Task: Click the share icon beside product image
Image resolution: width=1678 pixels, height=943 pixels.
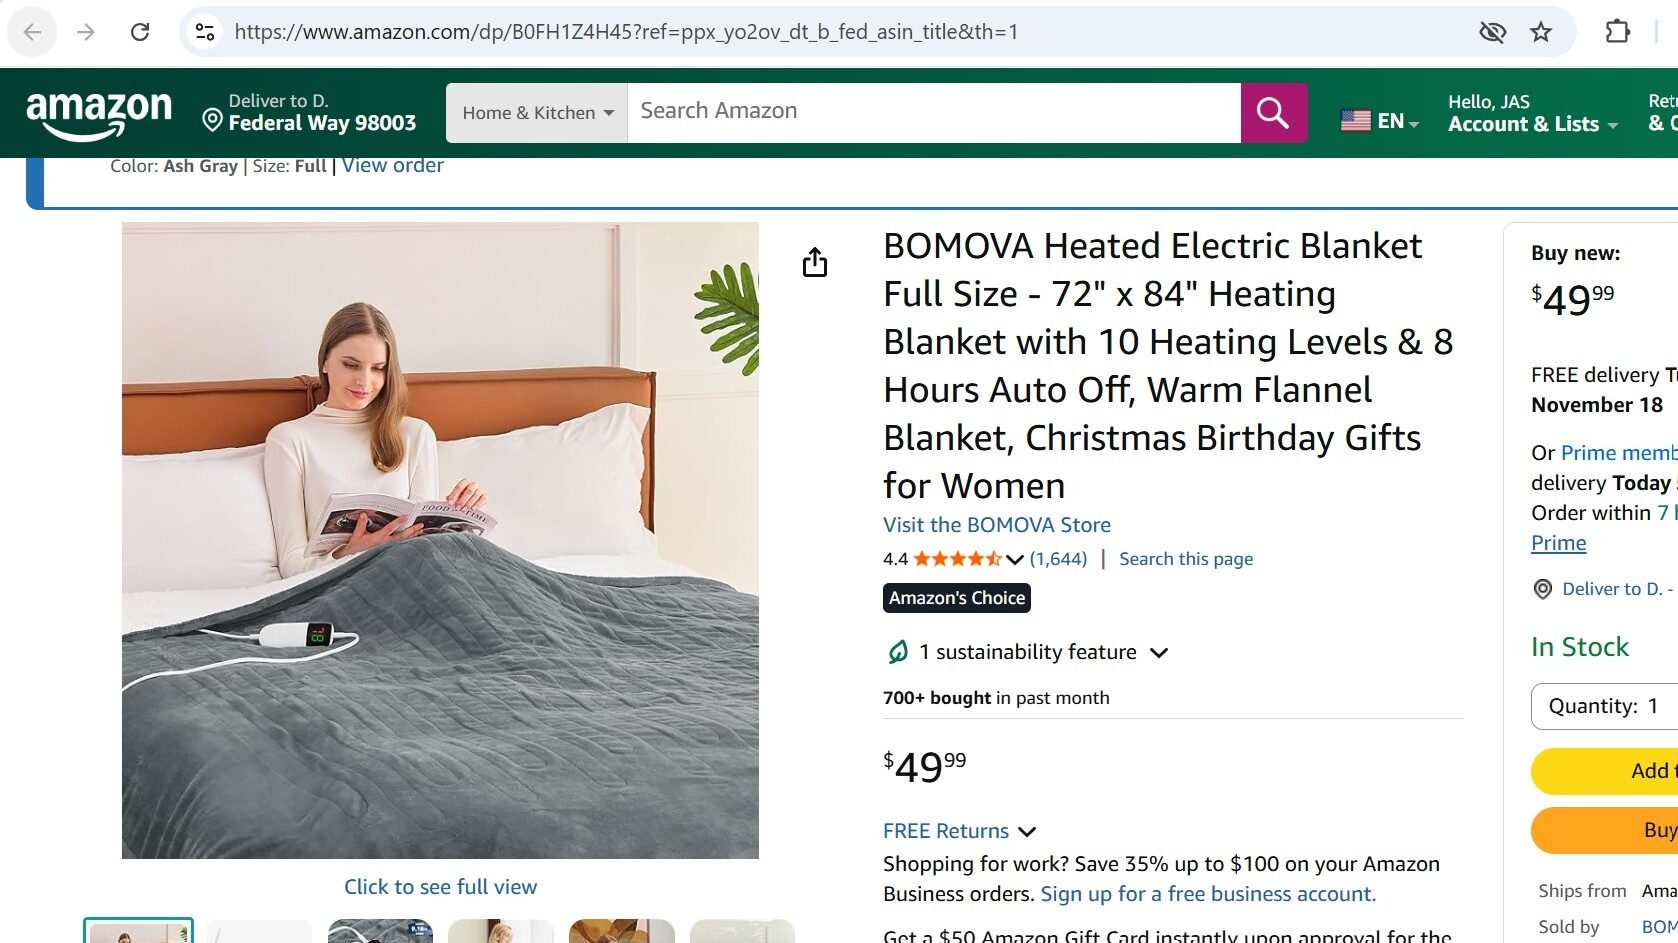Action: [x=815, y=263]
